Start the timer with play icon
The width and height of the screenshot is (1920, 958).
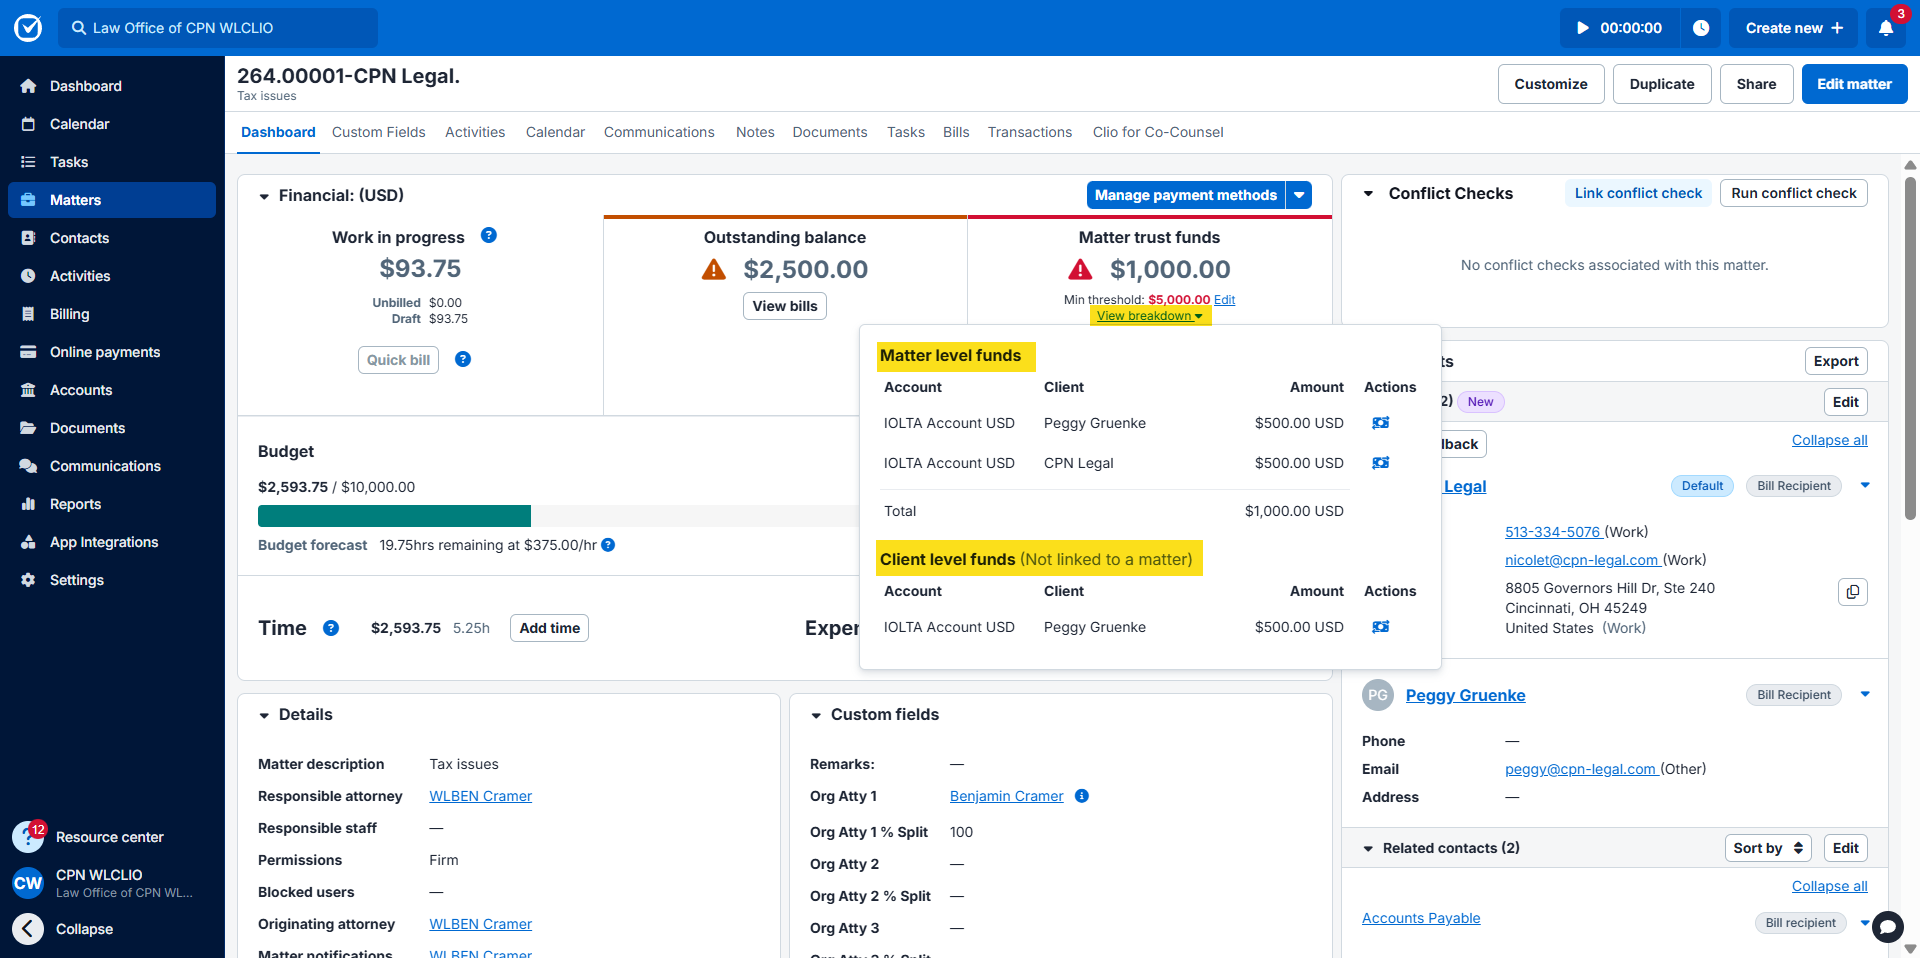click(1583, 28)
